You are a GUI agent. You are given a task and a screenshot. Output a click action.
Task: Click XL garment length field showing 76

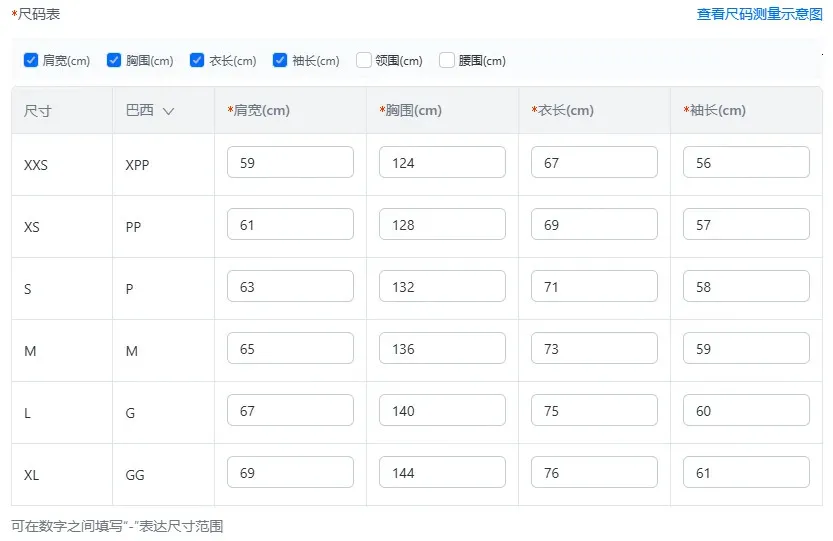point(594,473)
